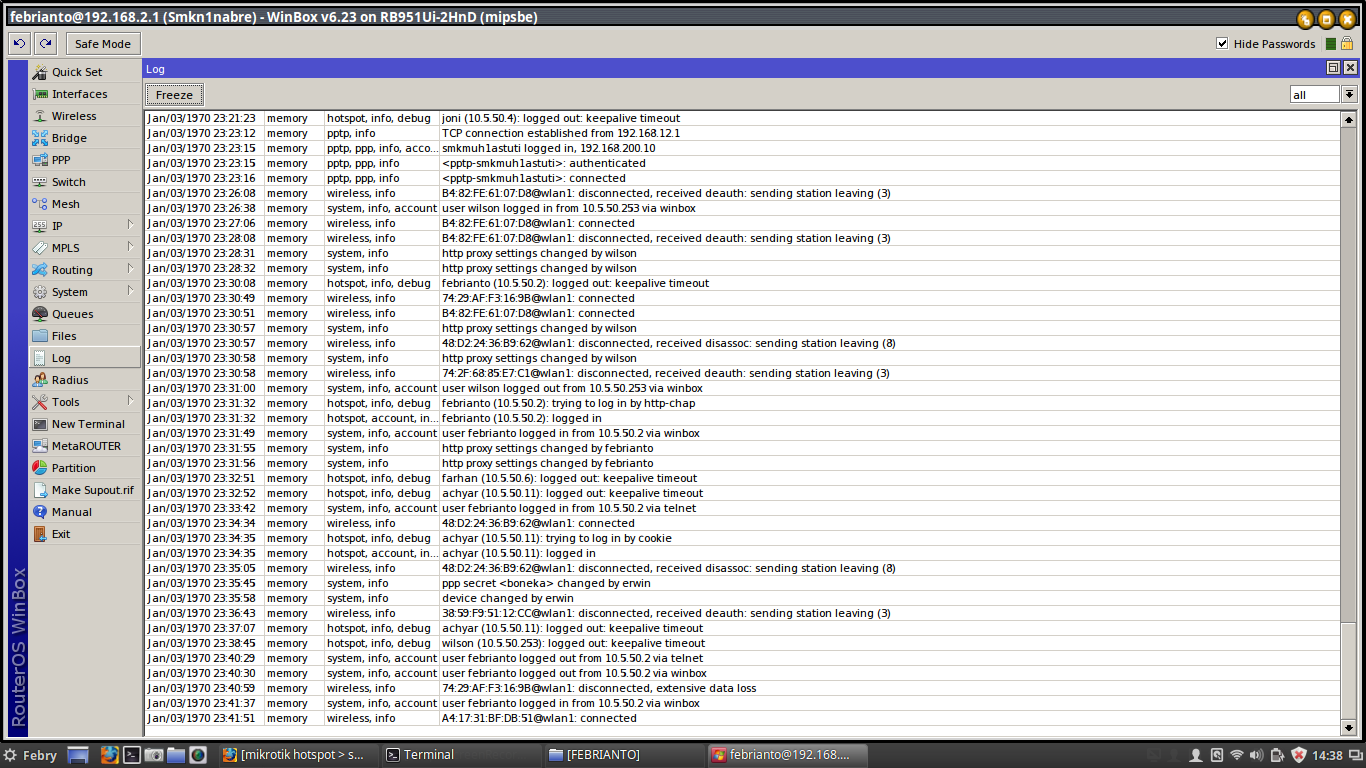
Task: Click the log scrollbar up arrow
Action: [1349, 118]
